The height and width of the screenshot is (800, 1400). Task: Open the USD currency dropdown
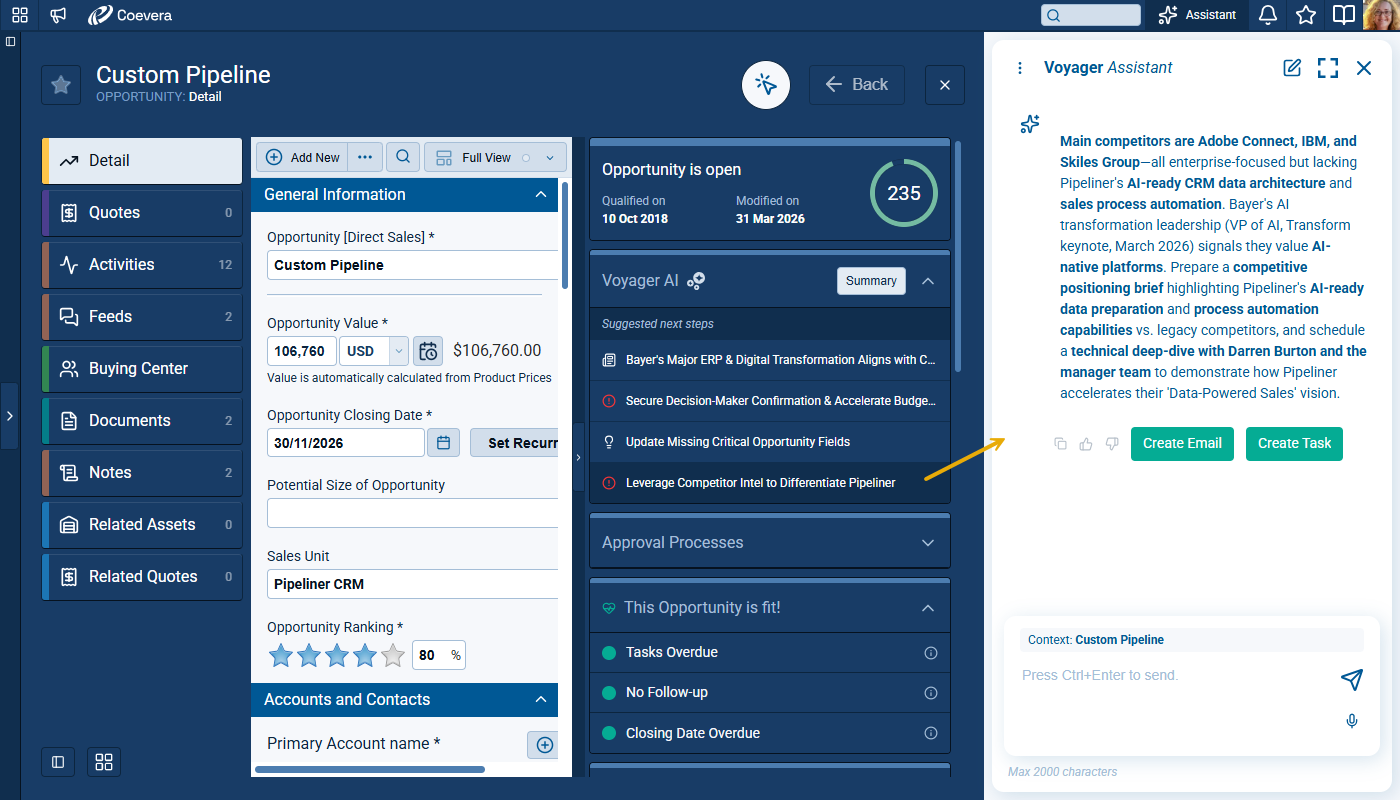(x=398, y=351)
